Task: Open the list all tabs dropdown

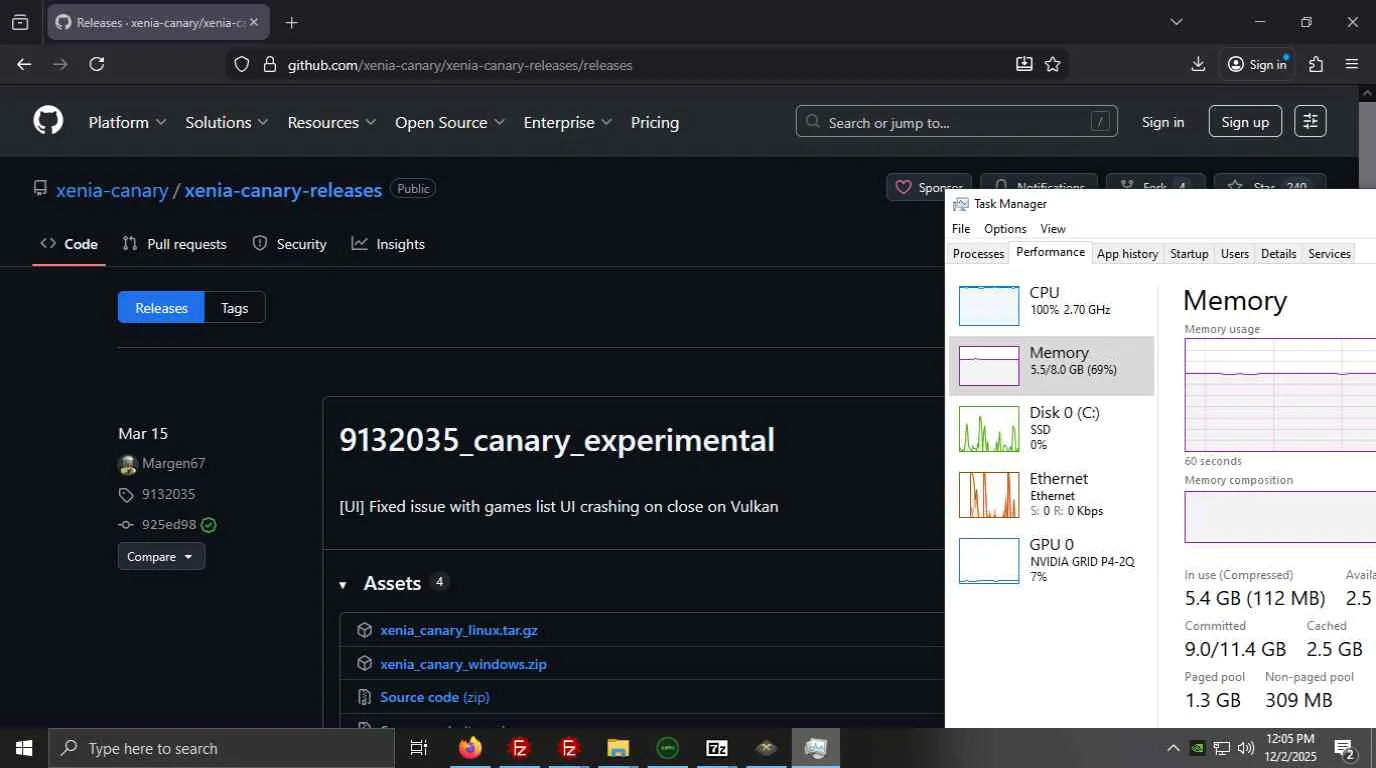Action: click(x=1176, y=22)
